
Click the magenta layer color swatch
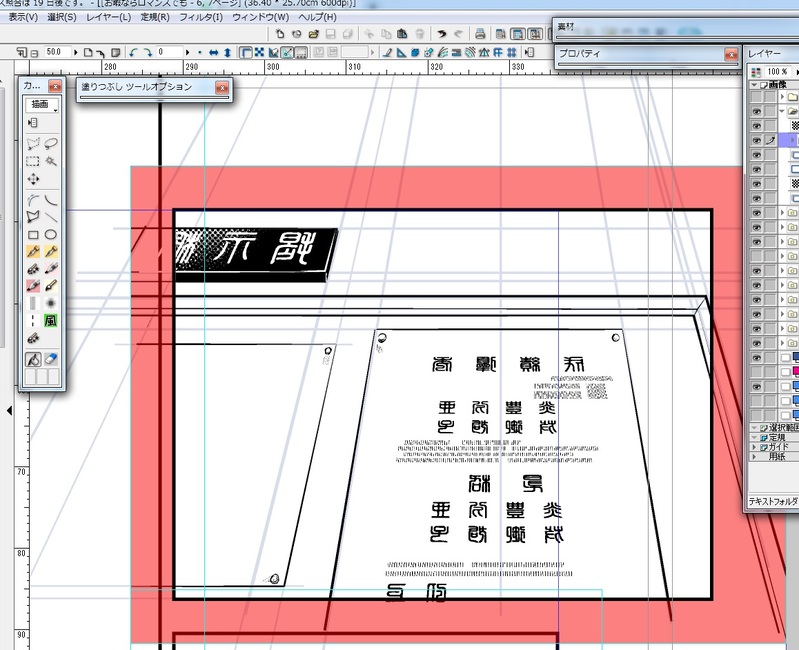coord(795,372)
